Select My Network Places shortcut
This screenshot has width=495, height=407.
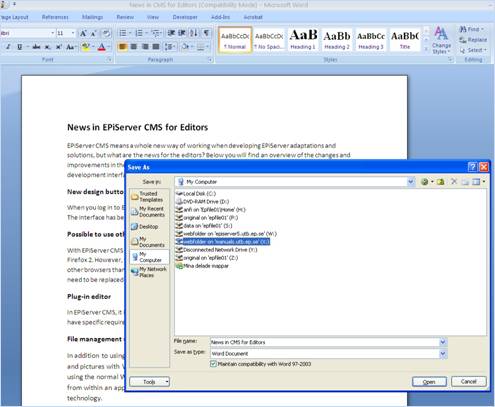click(x=149, y=272)
